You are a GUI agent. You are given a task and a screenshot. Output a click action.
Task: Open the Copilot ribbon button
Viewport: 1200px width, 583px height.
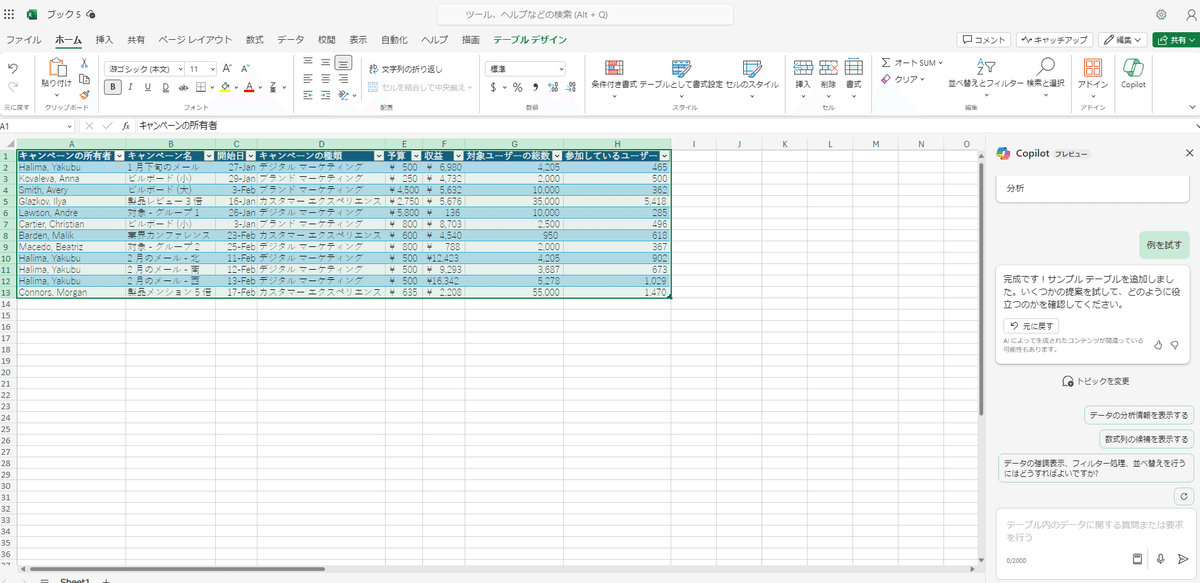pyautogui.click(x=1133, y=73)
